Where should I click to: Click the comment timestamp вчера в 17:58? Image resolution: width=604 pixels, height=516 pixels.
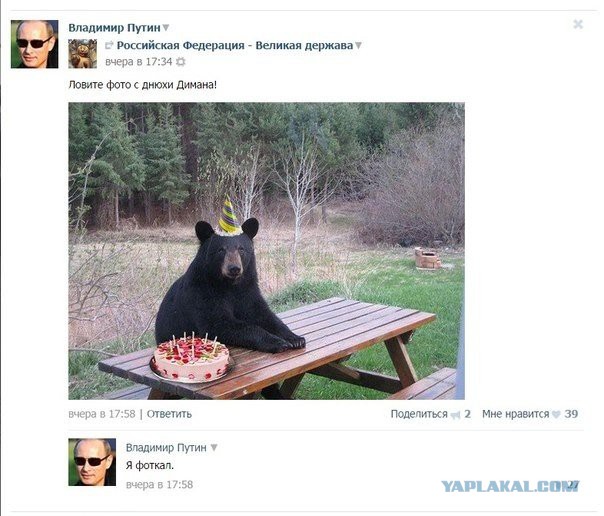point(159,484)
